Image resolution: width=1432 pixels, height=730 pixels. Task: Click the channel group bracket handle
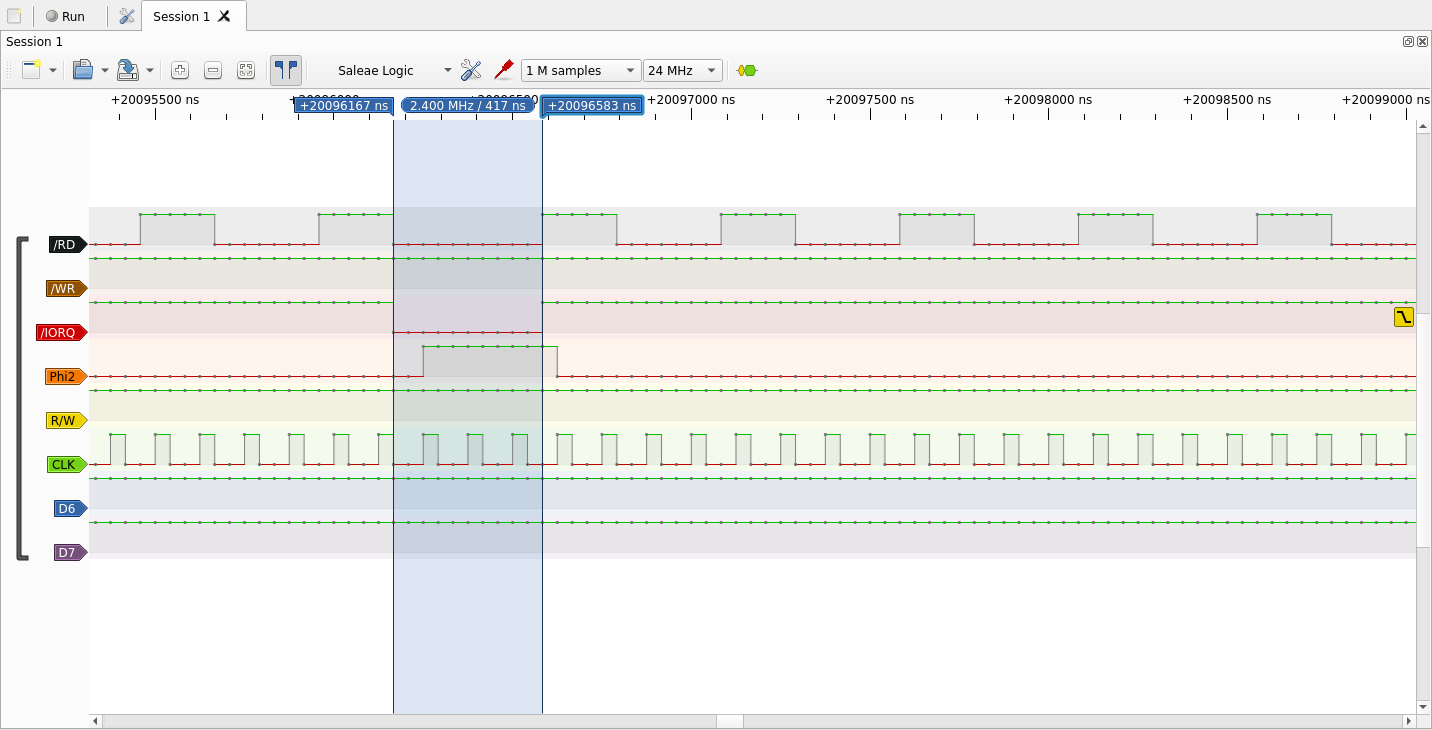click(x=22, y=398)
